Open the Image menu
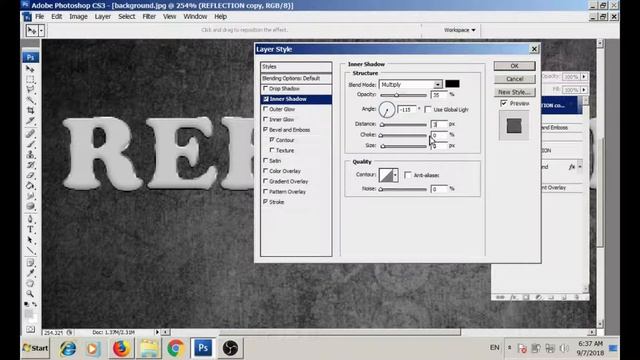This screenshot has width=640, height=360. point(78,17)
